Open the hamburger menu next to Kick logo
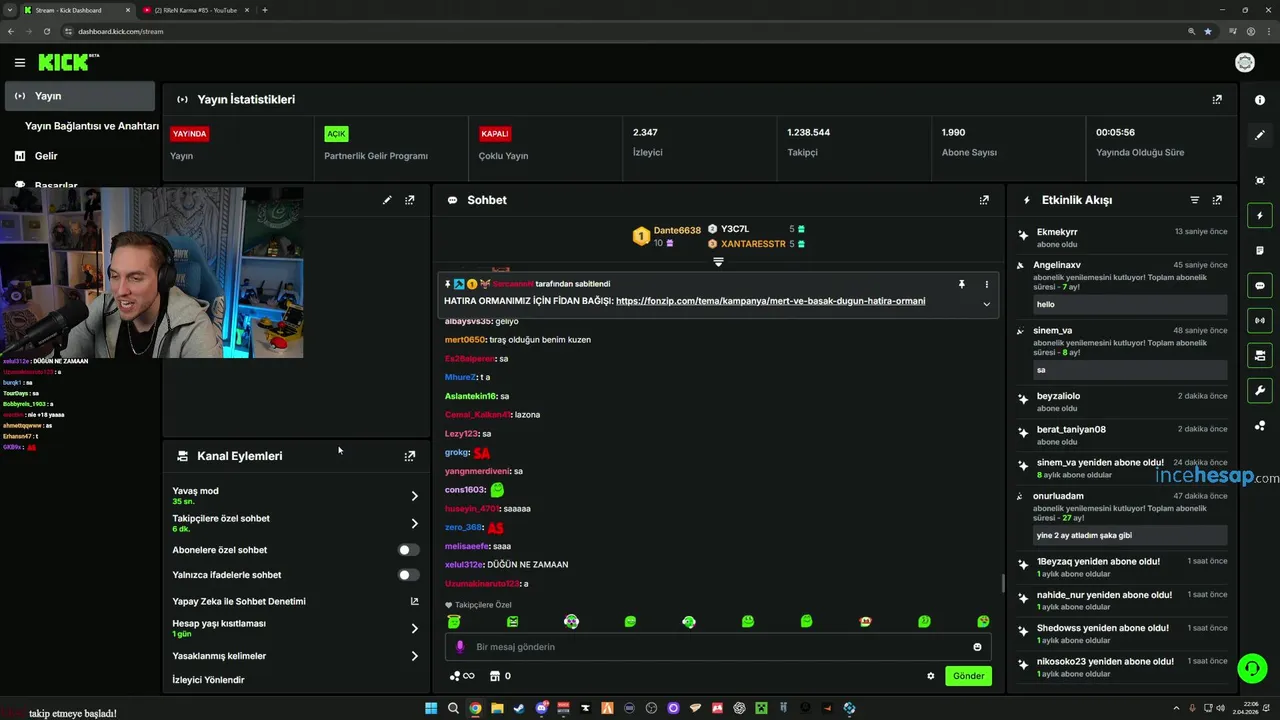 click(20, 63)
